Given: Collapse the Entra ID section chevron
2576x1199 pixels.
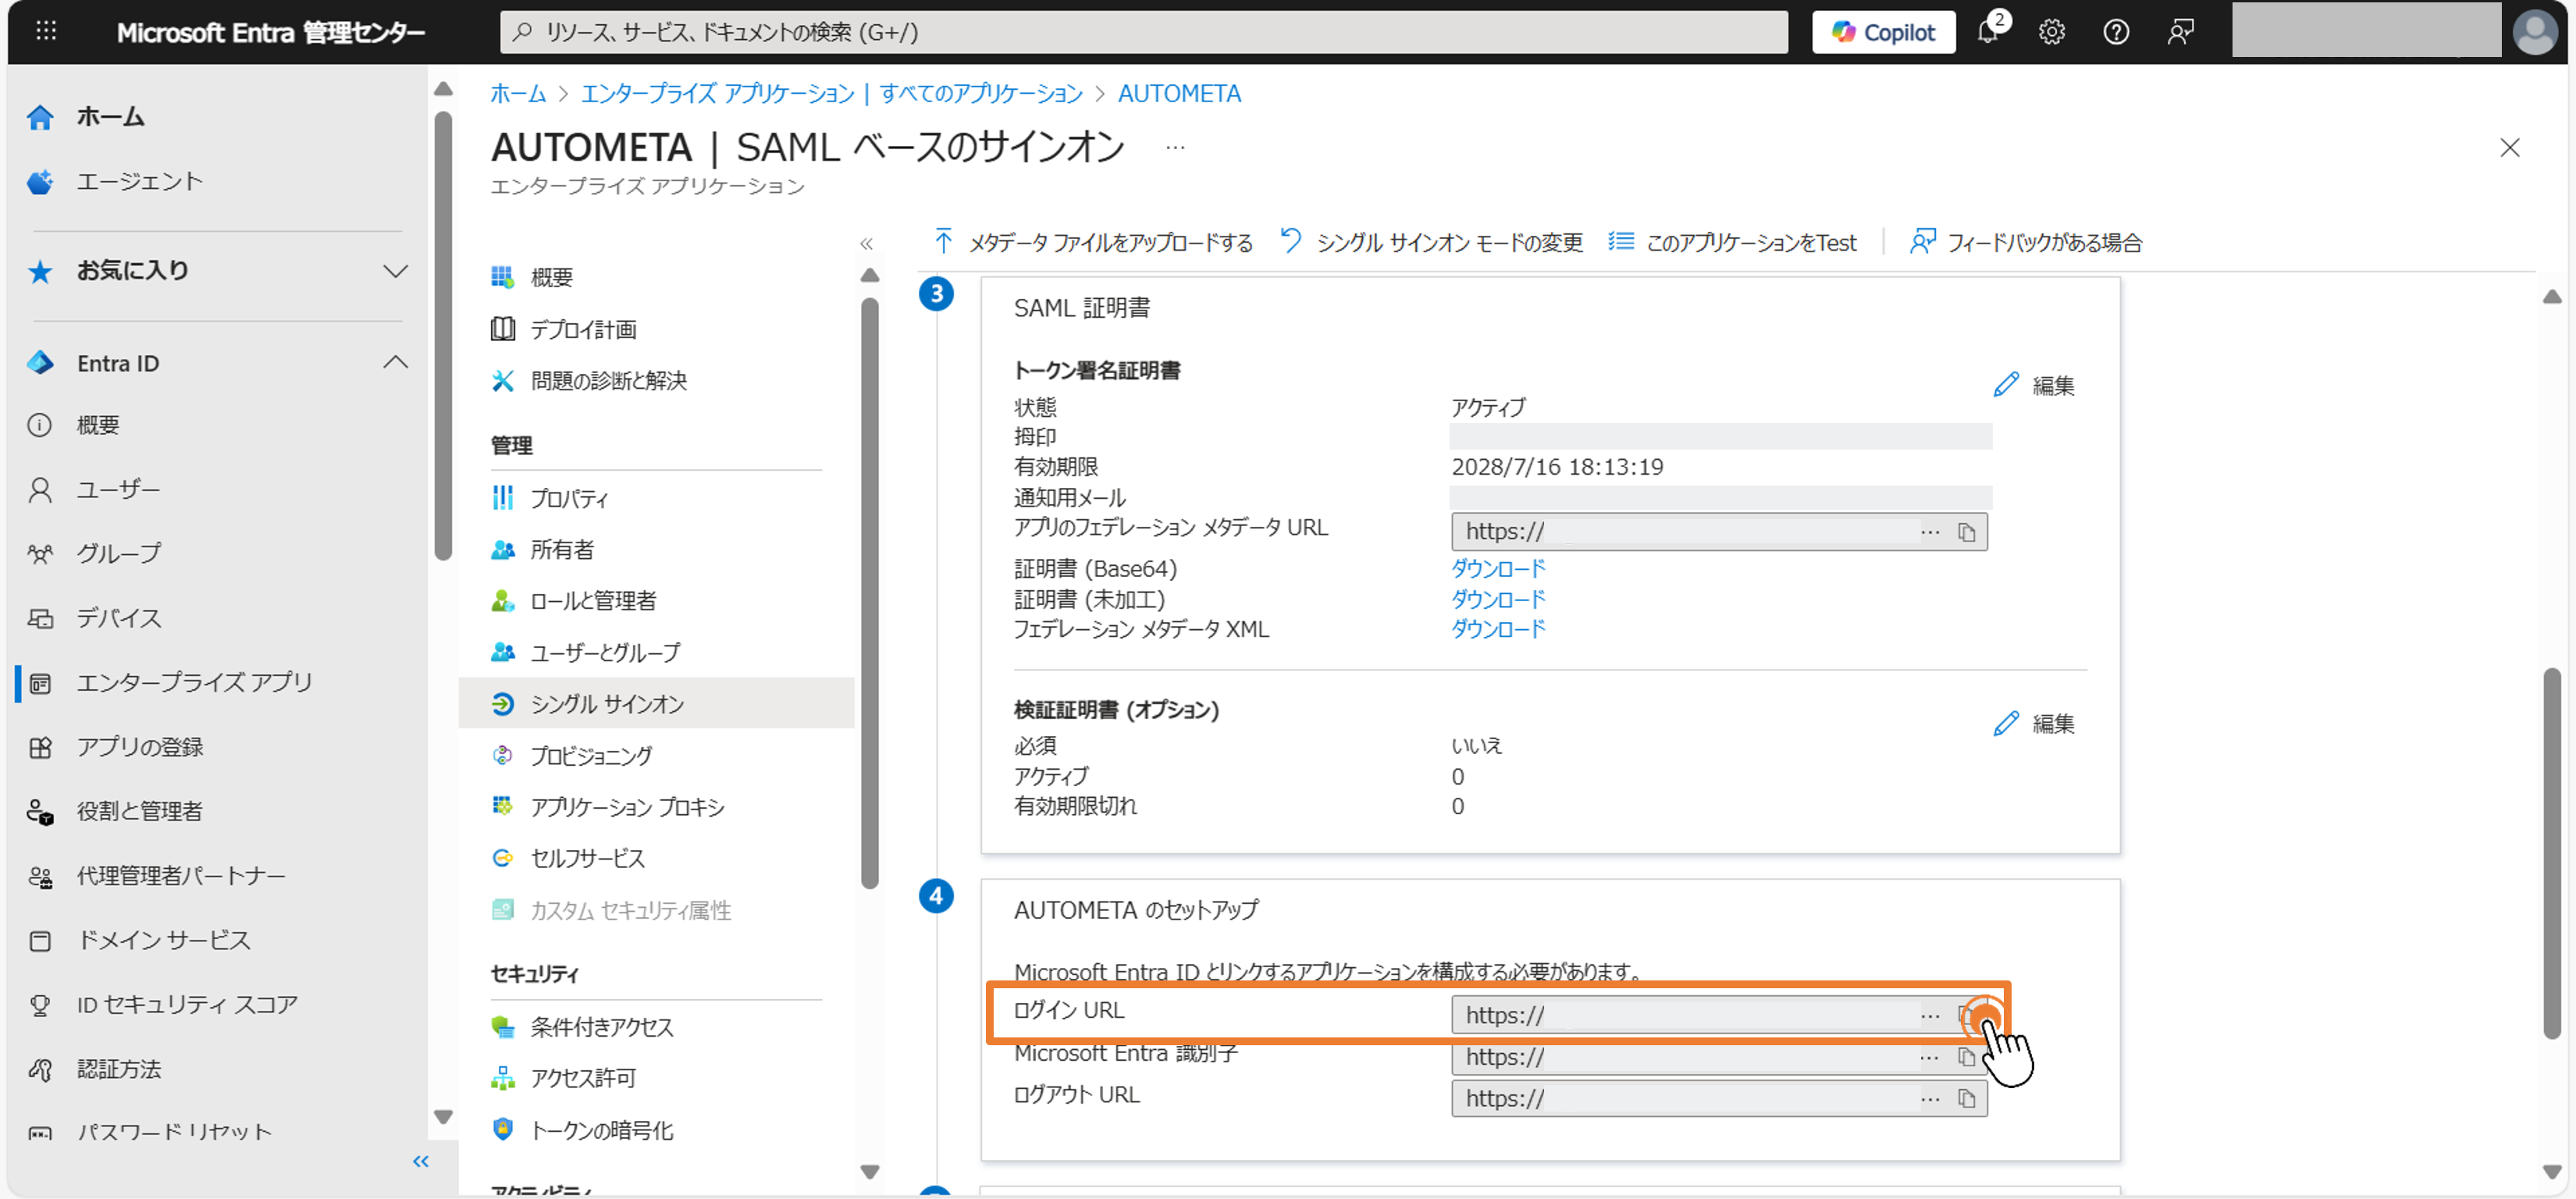Looking at the screenshot, I should 396,362.
